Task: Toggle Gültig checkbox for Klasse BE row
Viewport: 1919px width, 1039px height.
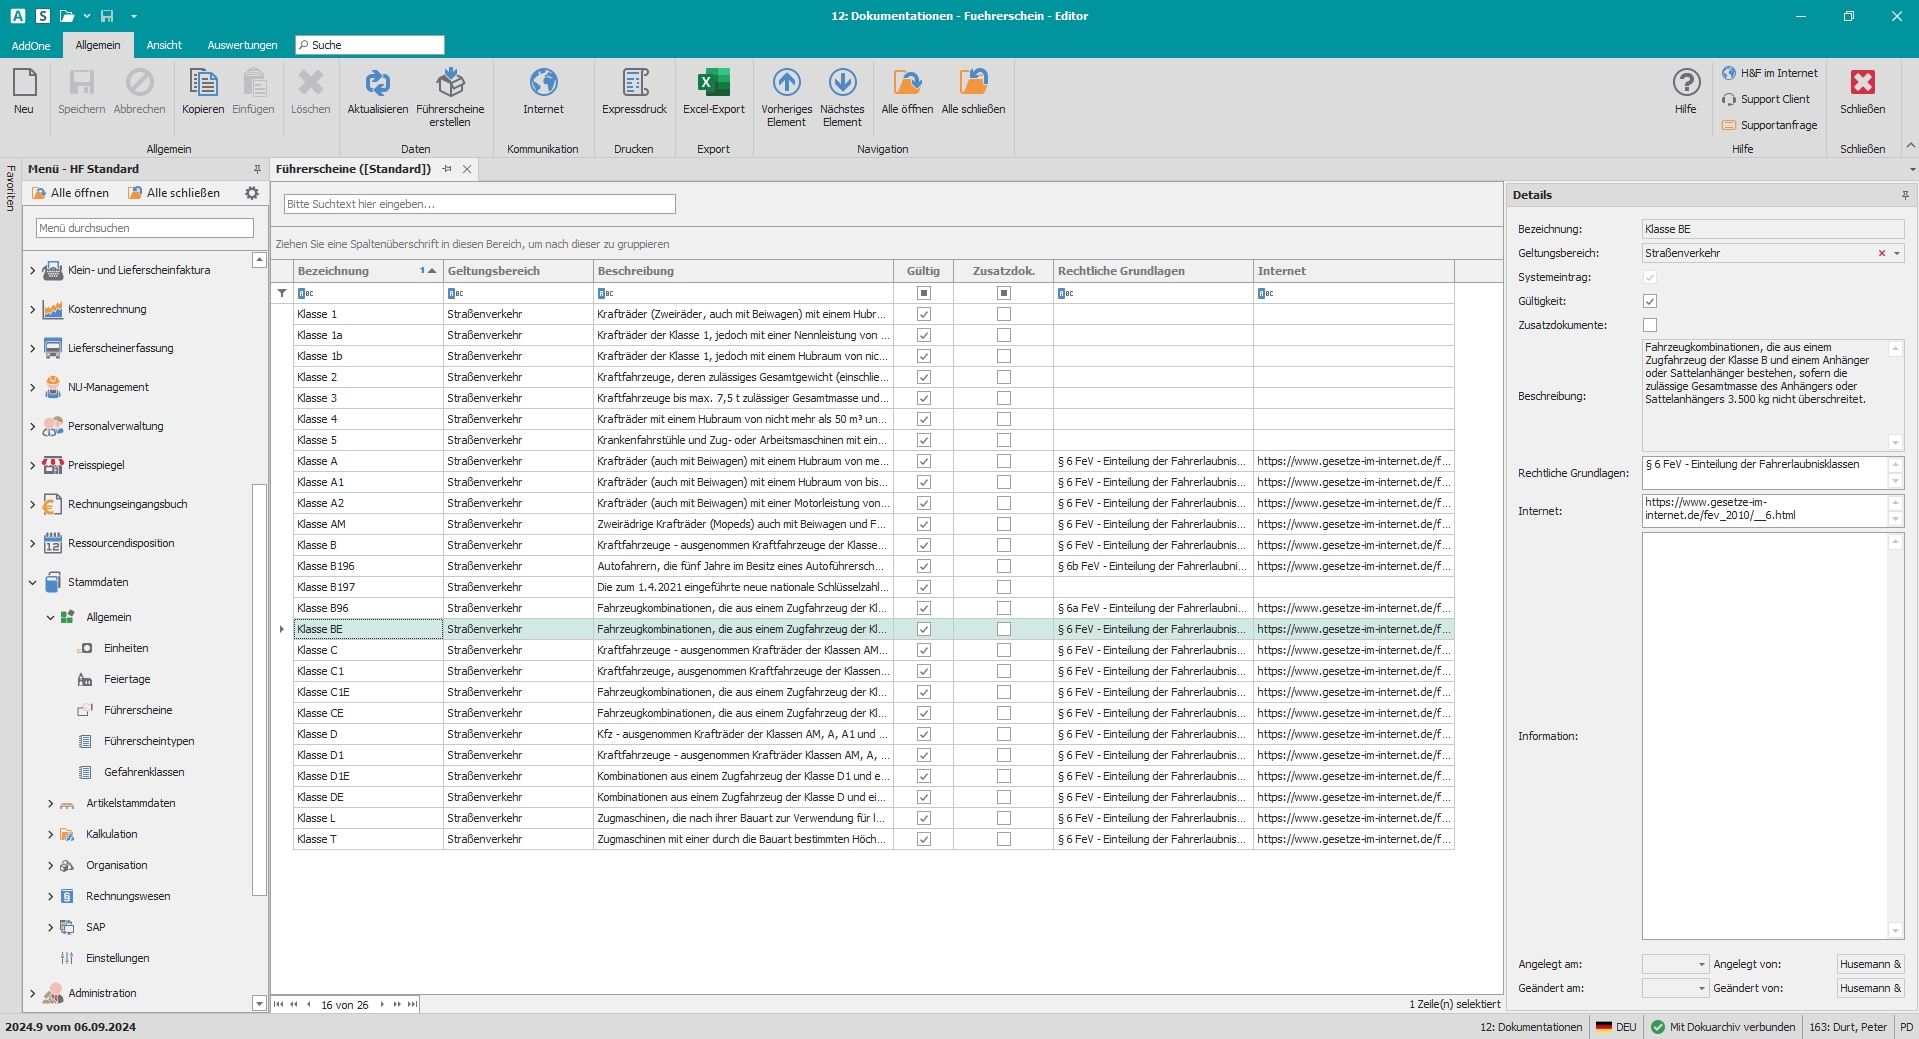Action: click(923, 629)
